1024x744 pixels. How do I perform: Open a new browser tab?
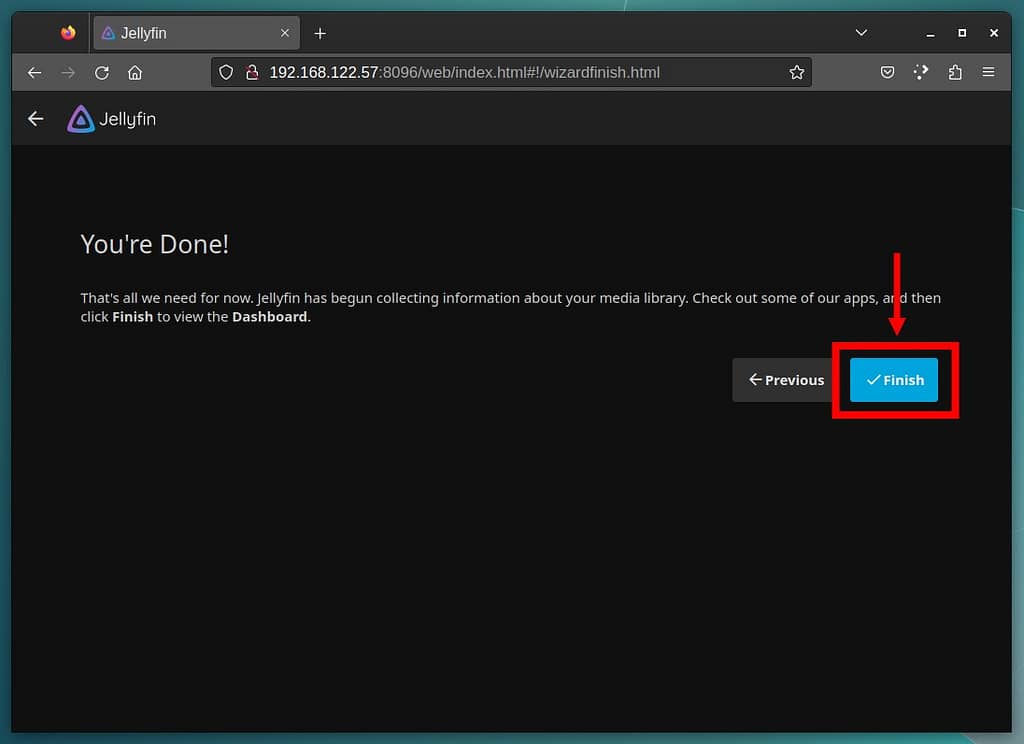point(320,33)
